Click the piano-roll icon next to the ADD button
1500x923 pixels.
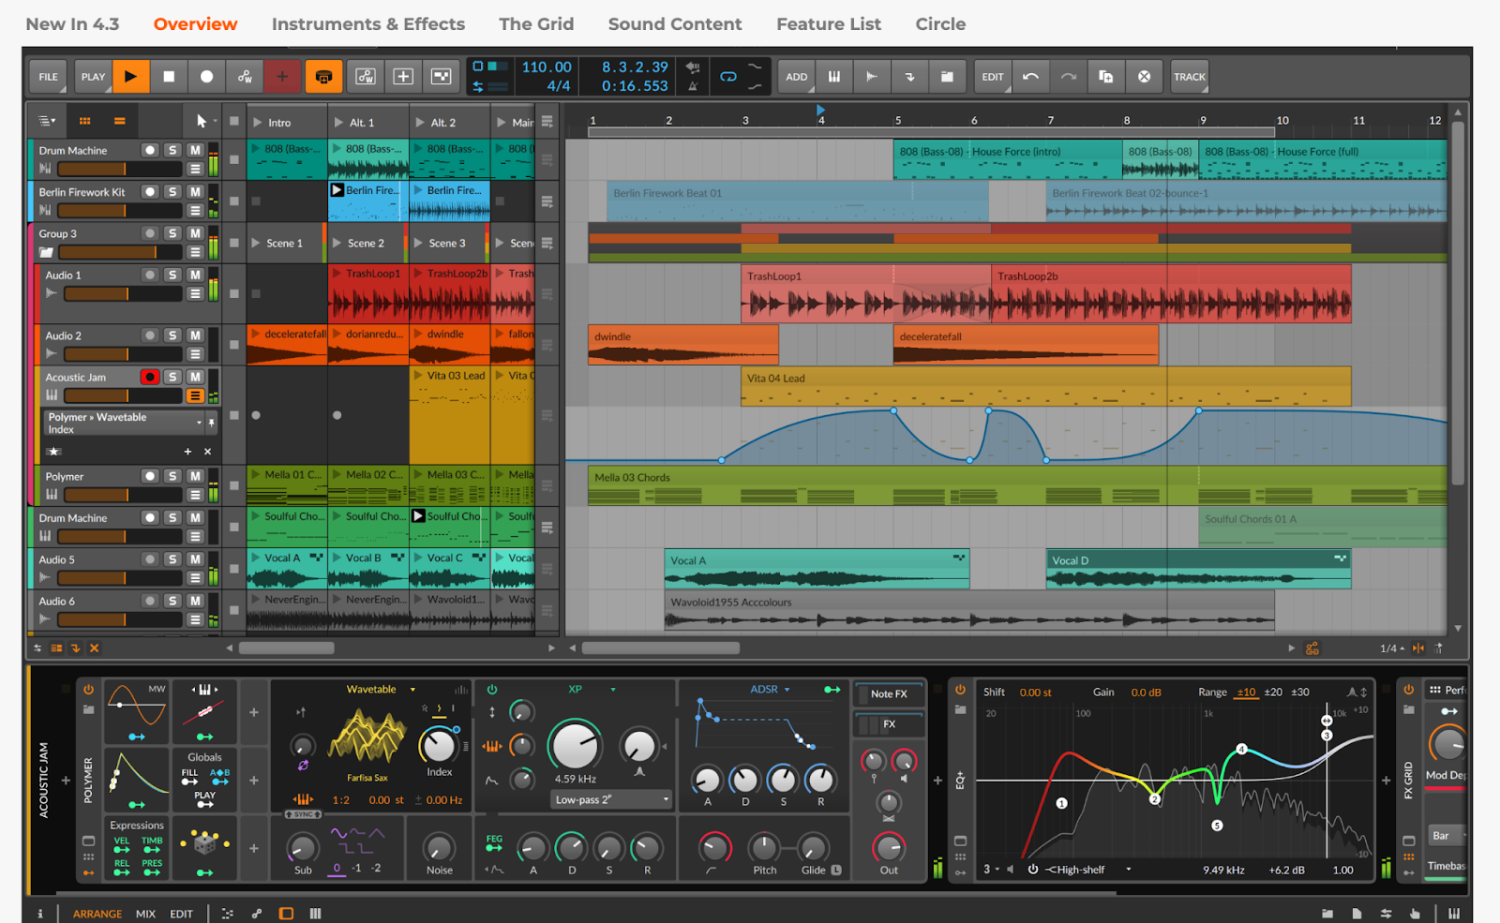(x=834, y=76)
